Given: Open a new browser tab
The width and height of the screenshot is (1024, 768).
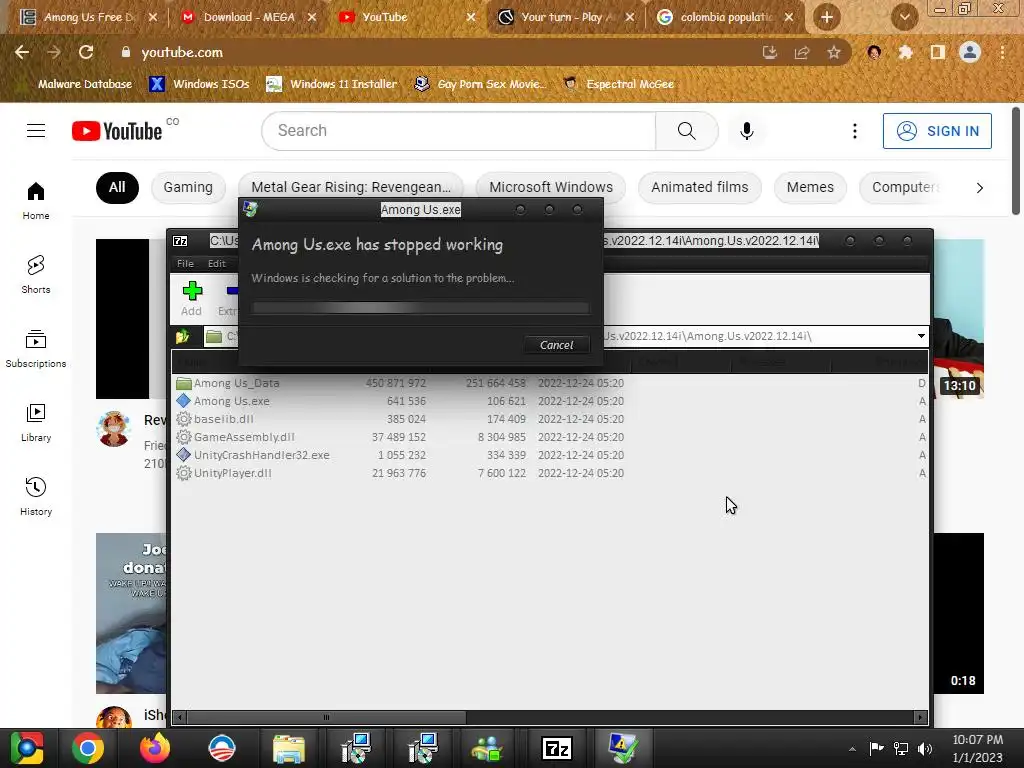Looking at the screenshot, I should tap(826, 17).
